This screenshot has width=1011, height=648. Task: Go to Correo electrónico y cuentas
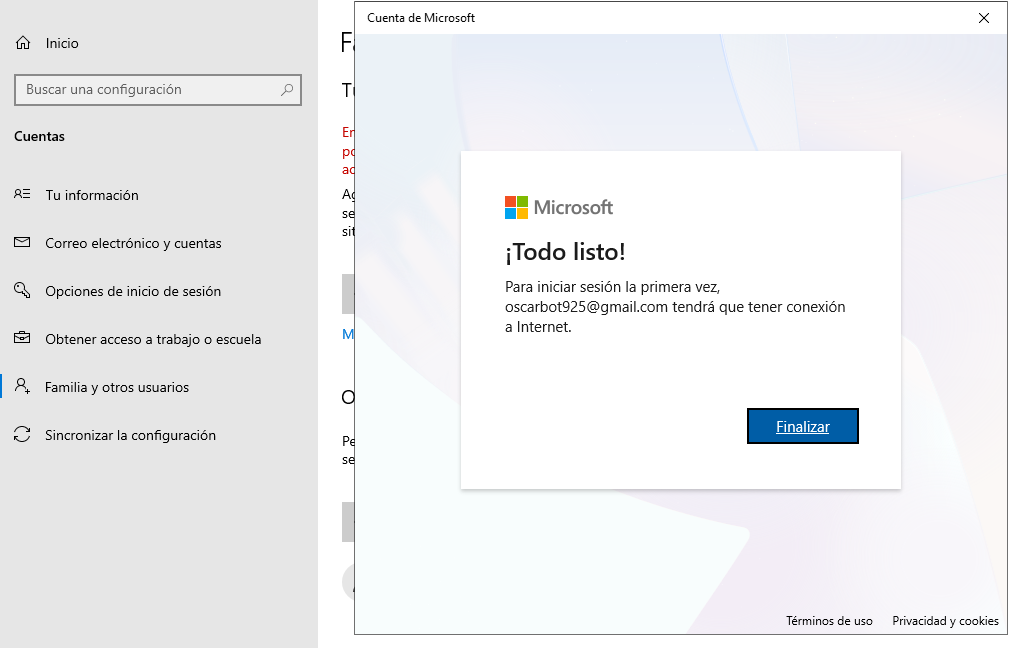tap(133, 243)
